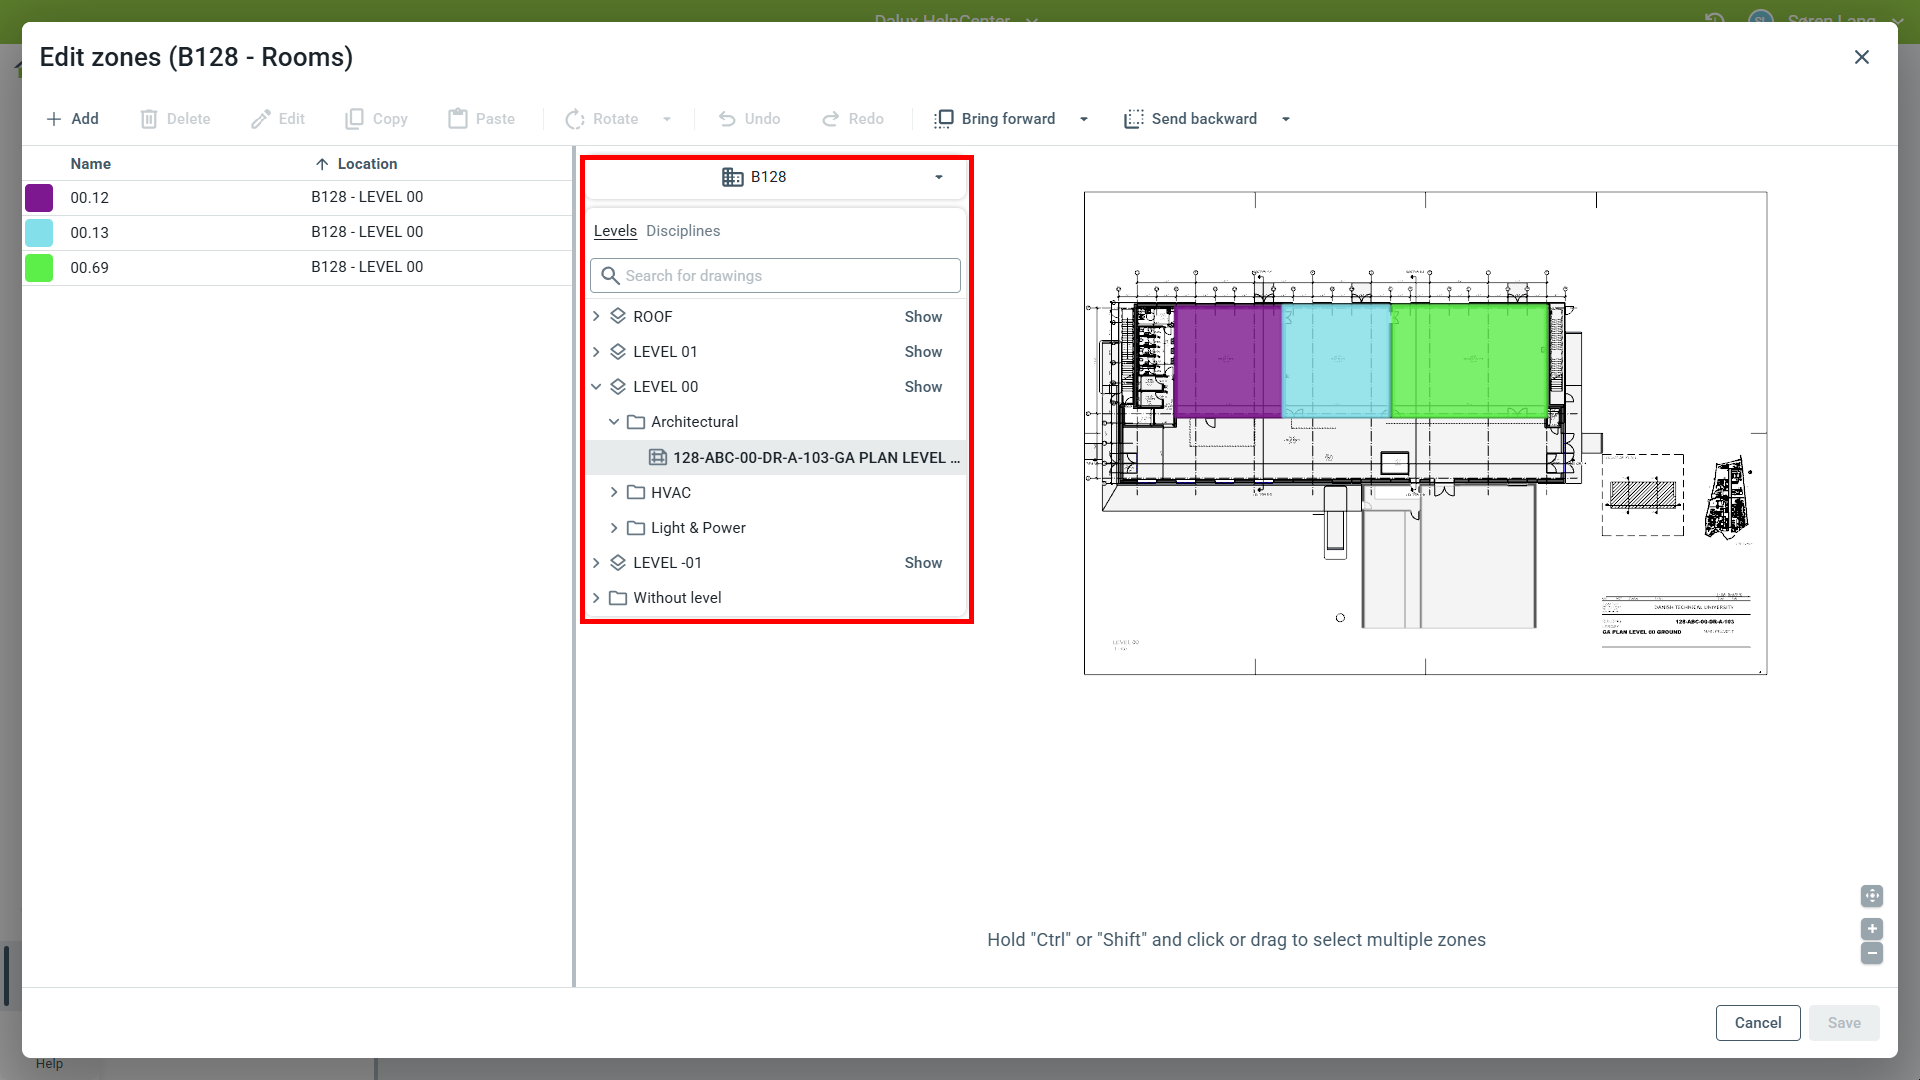
Task: Click the zoom out minus icon
Action: coord(1872,954)
